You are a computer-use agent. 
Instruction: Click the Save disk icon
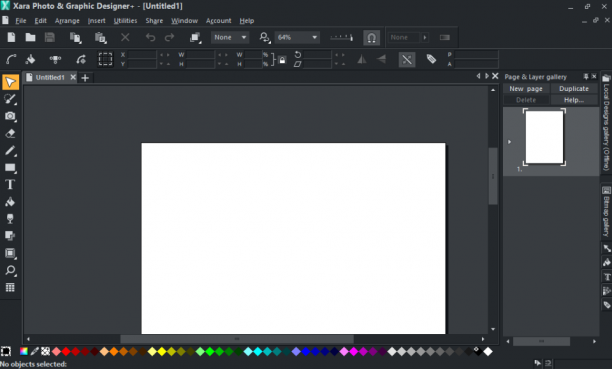pyautogui.click(x=50, y=37)
